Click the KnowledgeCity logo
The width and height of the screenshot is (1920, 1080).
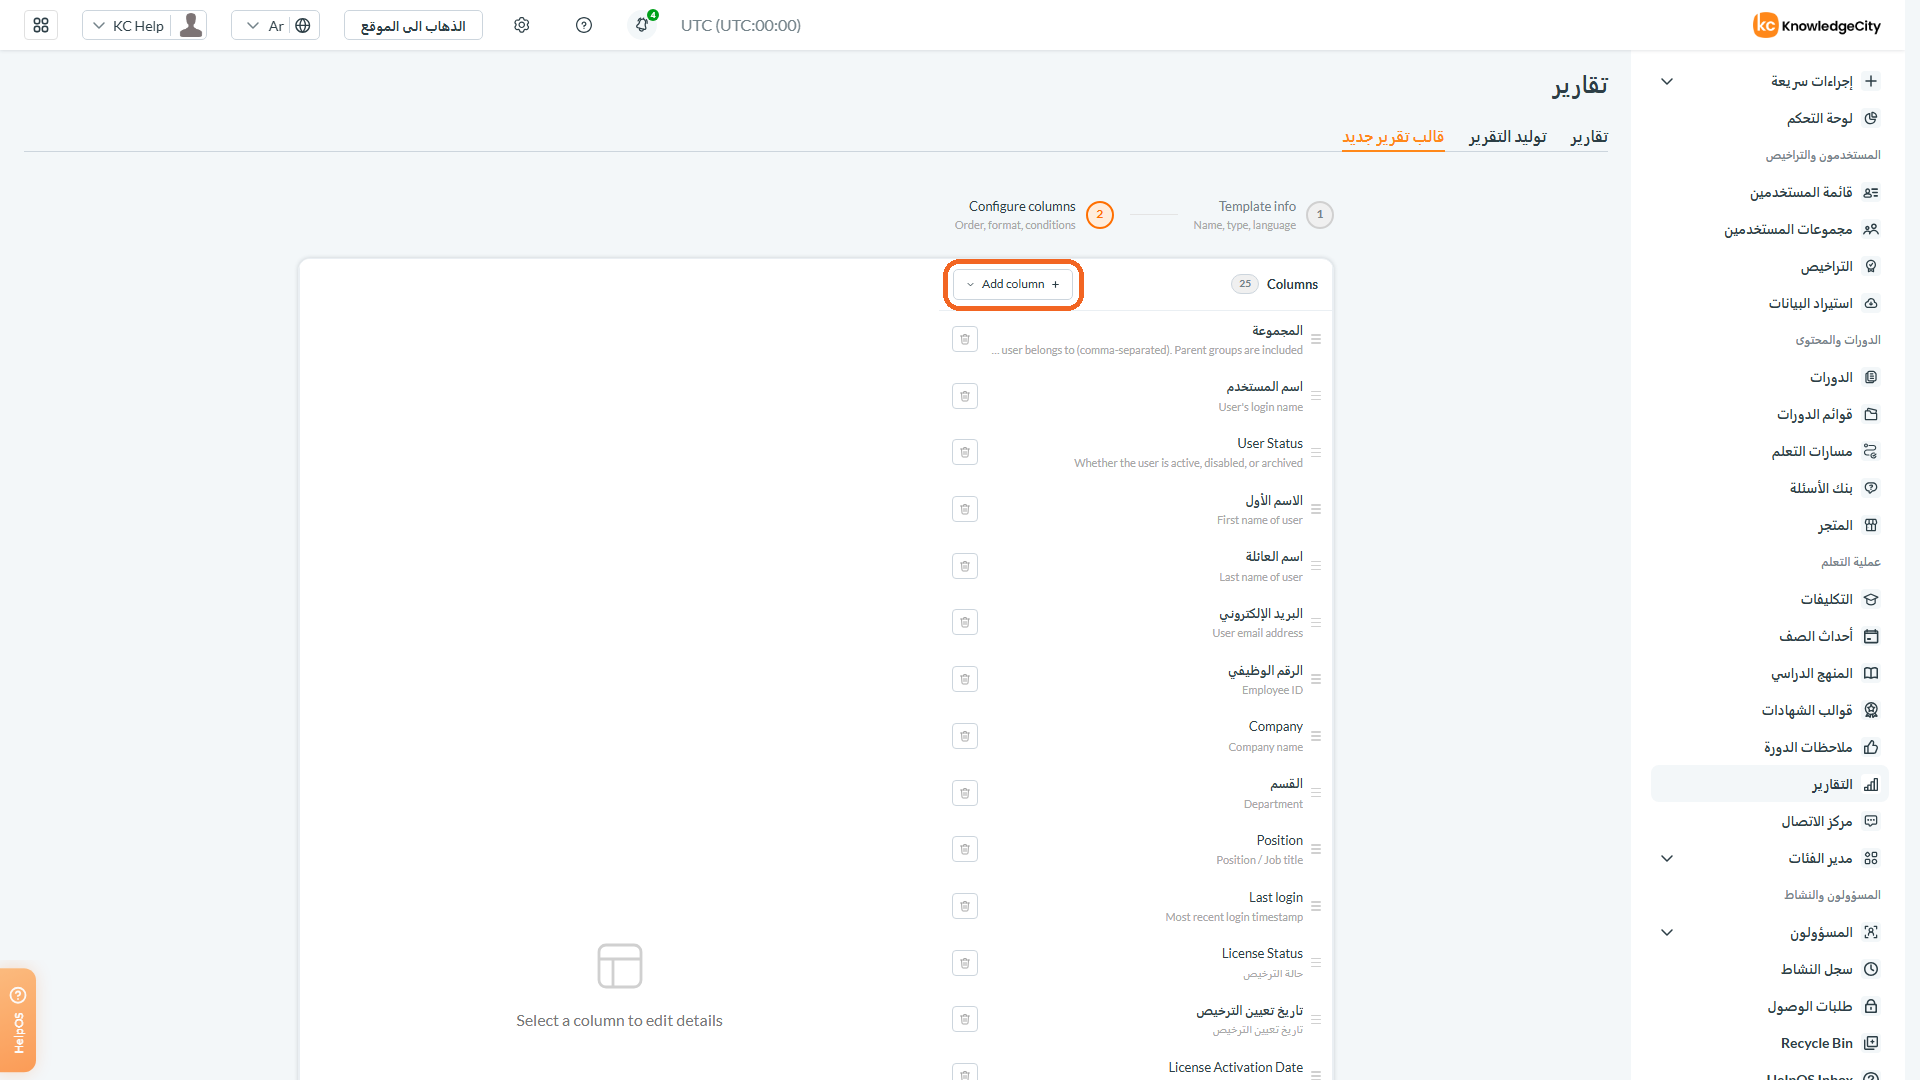click(1817, 25)
